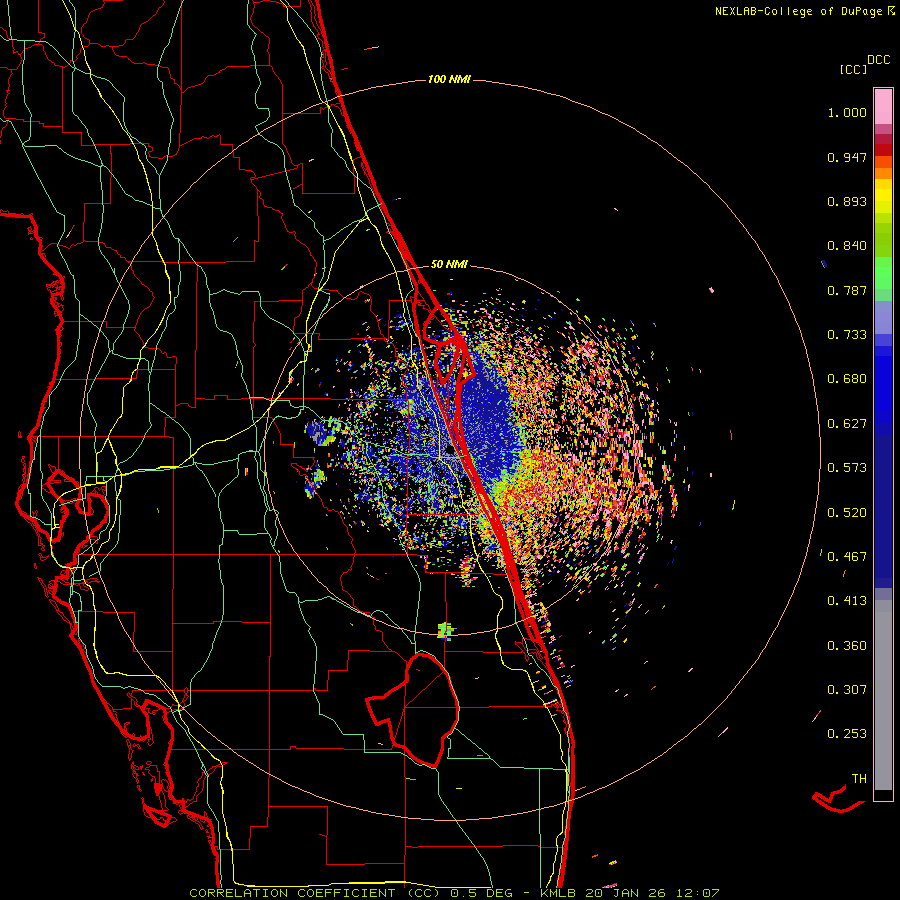
Task: Click the 0.947 legend value
Action: click(847, 157)
